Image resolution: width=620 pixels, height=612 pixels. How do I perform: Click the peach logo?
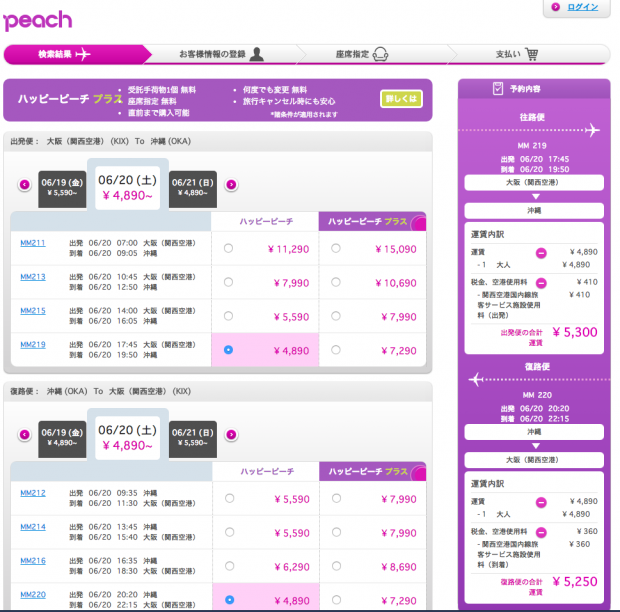tap(38, 21)
